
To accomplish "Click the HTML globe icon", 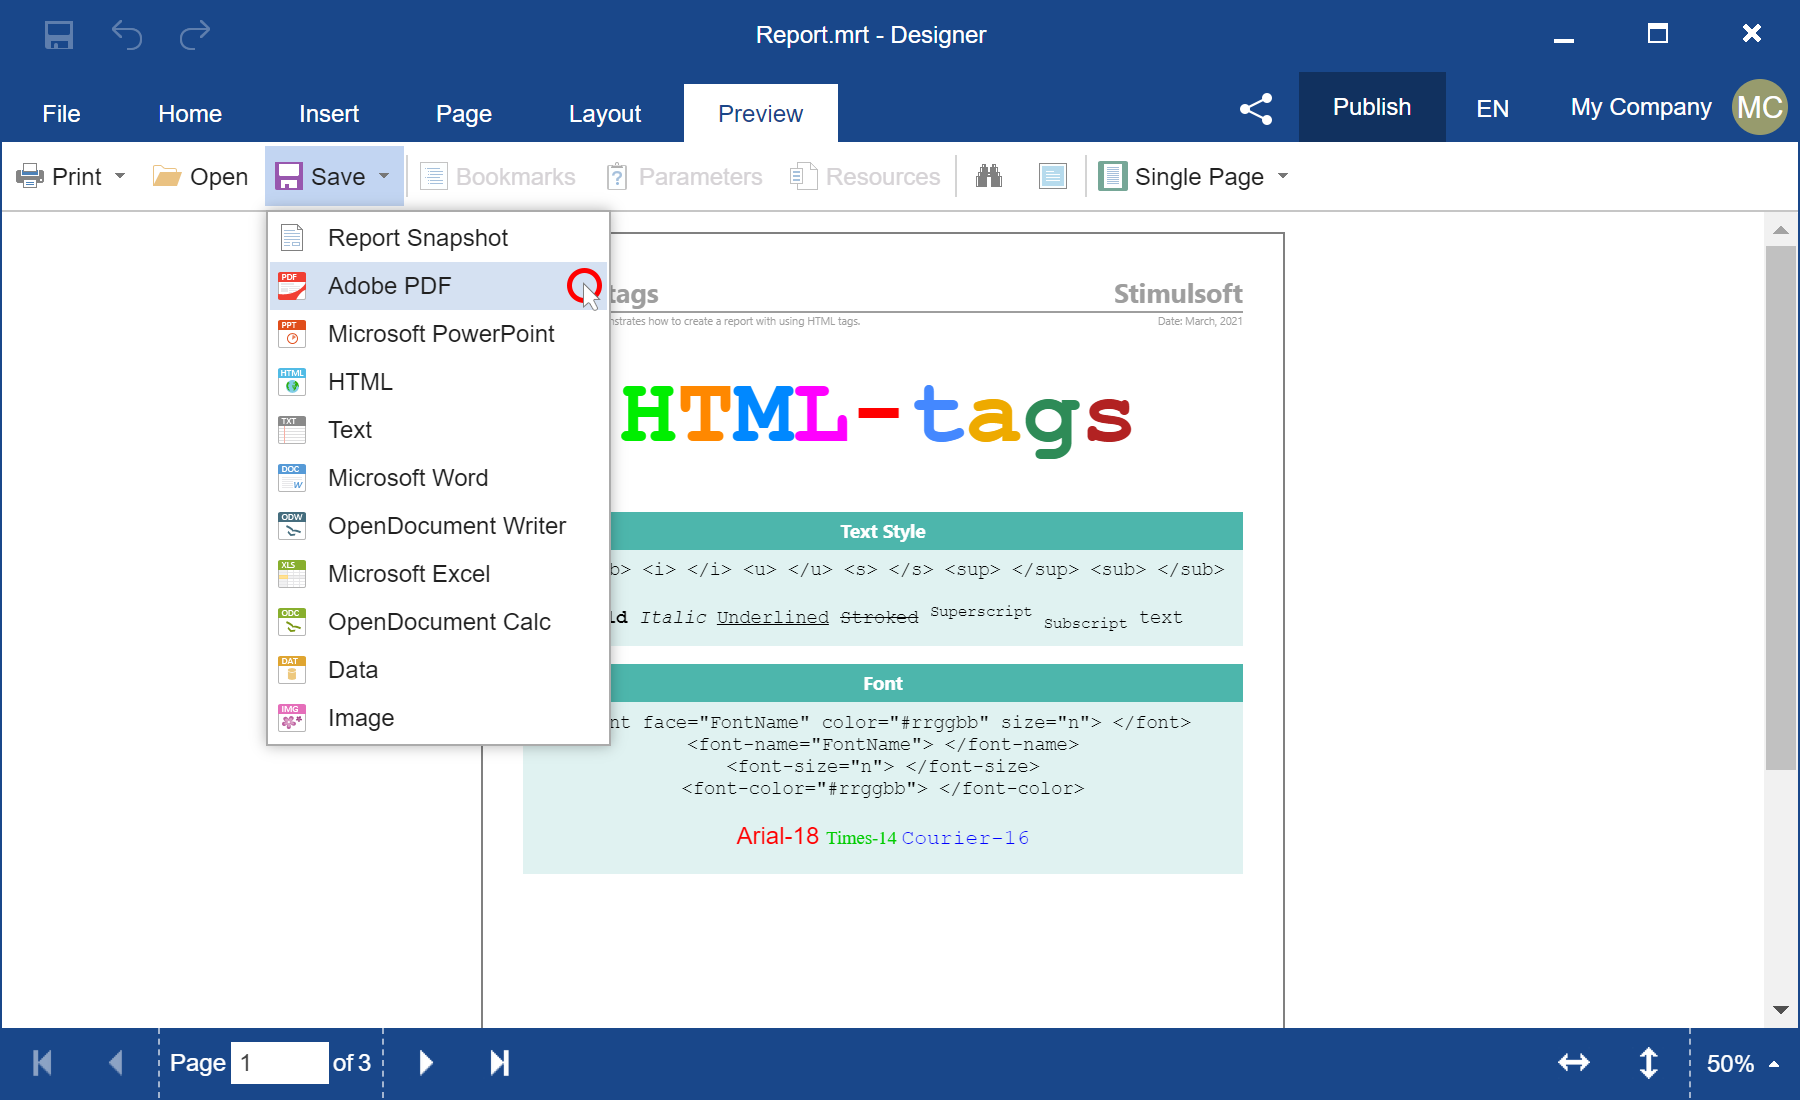I will pos(292,382).
